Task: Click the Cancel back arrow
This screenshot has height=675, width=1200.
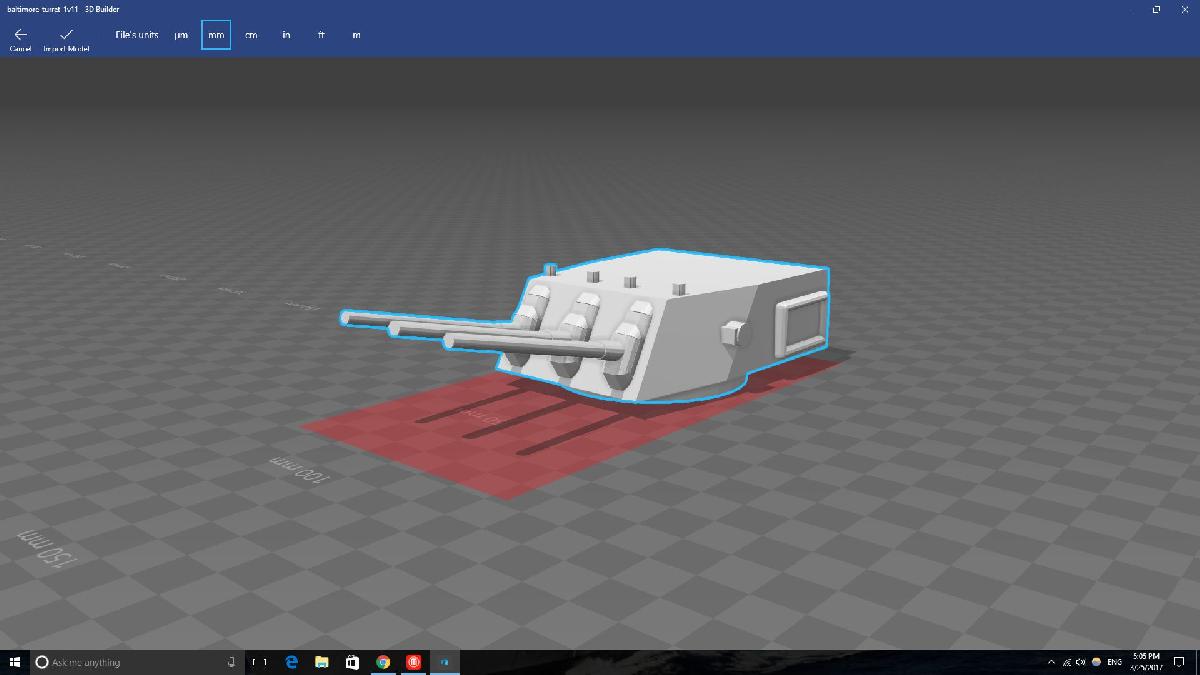Action: point(20,36)
